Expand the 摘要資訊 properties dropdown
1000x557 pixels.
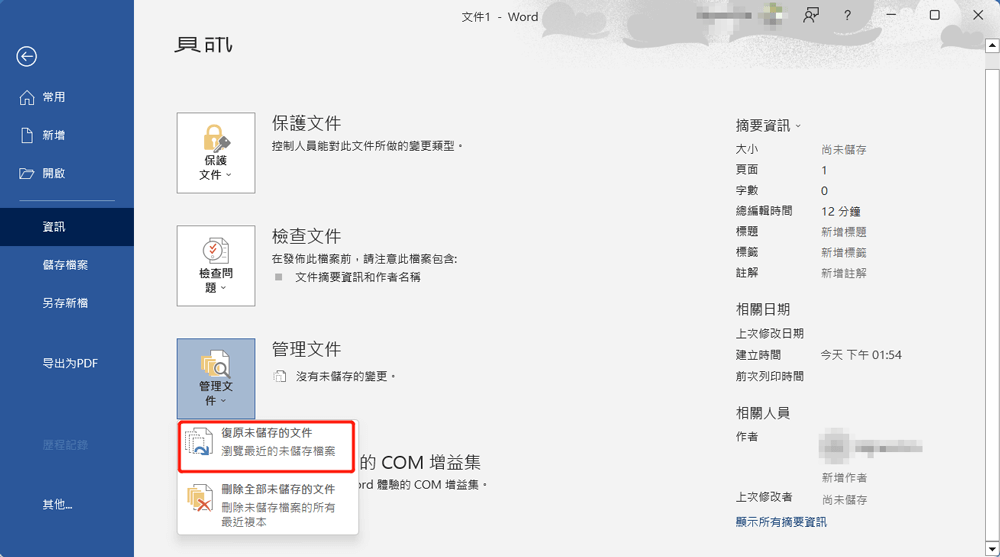(769, 126)
